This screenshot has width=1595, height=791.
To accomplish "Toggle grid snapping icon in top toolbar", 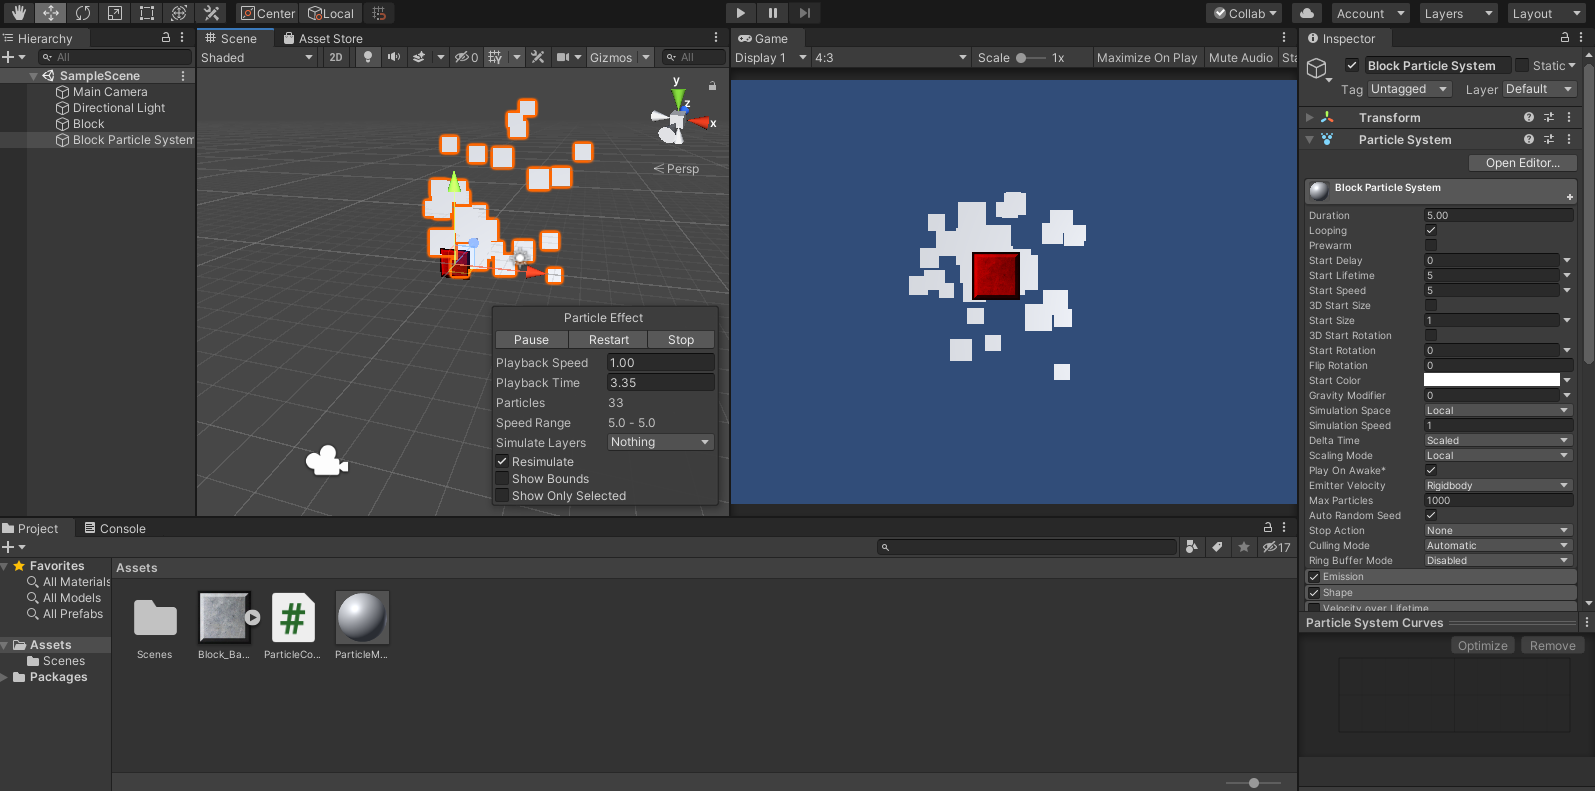I will [379, 13].
